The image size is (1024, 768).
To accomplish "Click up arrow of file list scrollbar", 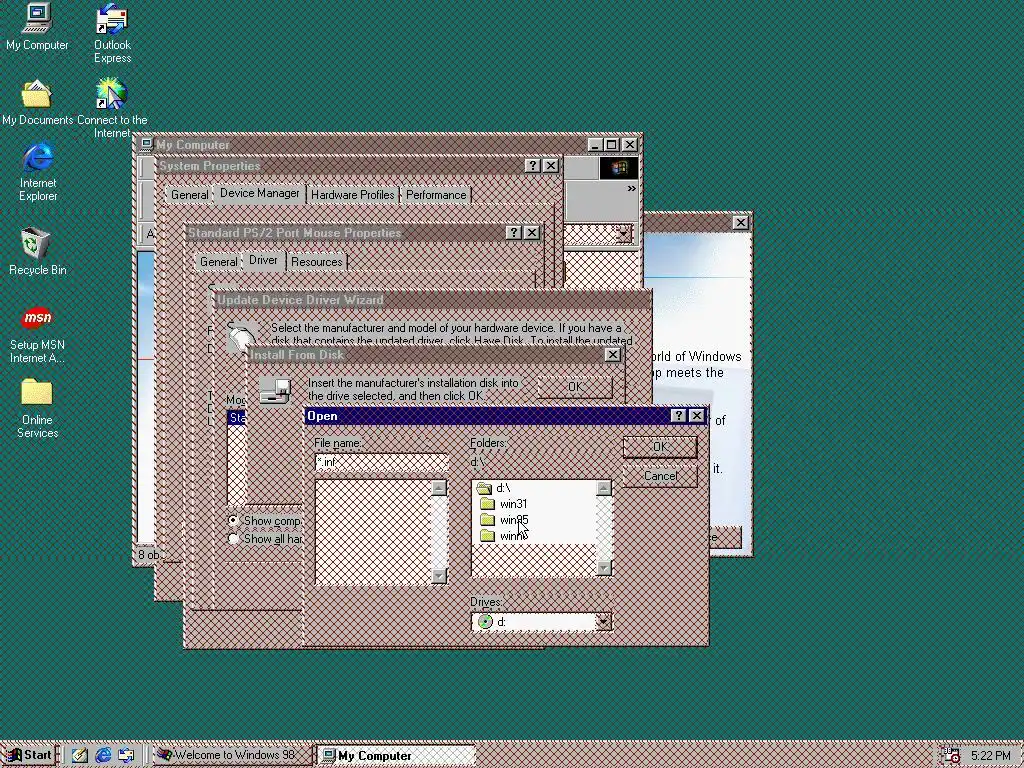I will pyautogui.click(x=440, y=488).
